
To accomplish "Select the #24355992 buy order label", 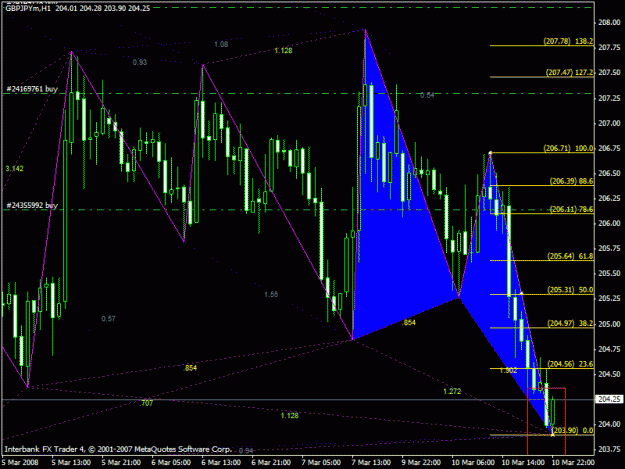I will tap(32, 205).
